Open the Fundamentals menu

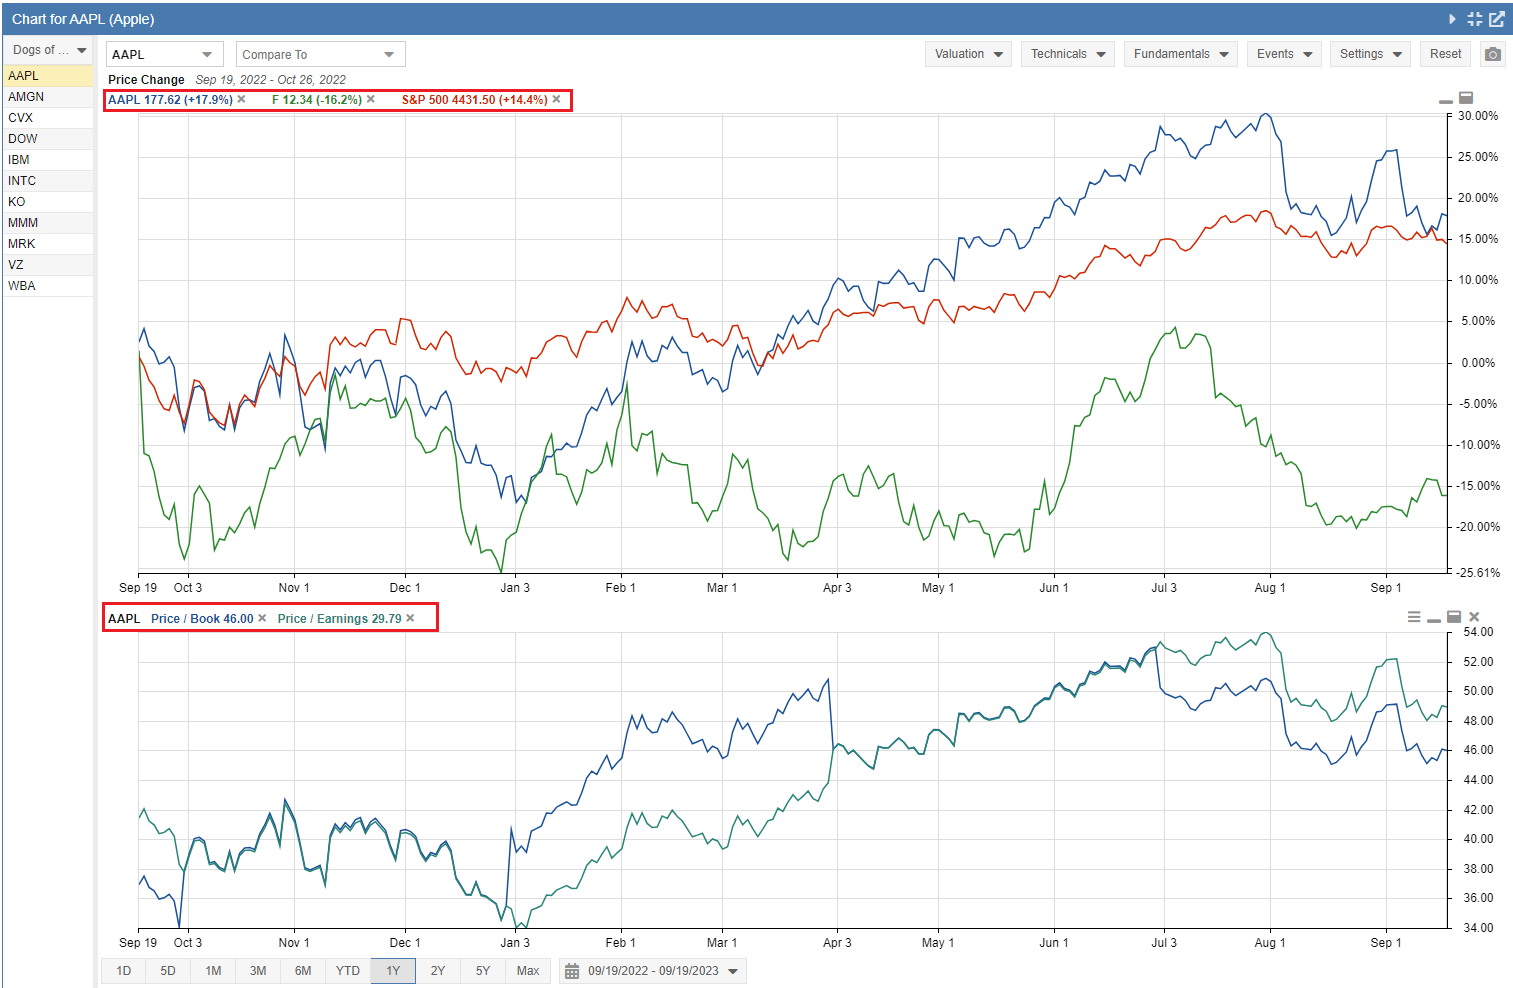point(1181,54)
